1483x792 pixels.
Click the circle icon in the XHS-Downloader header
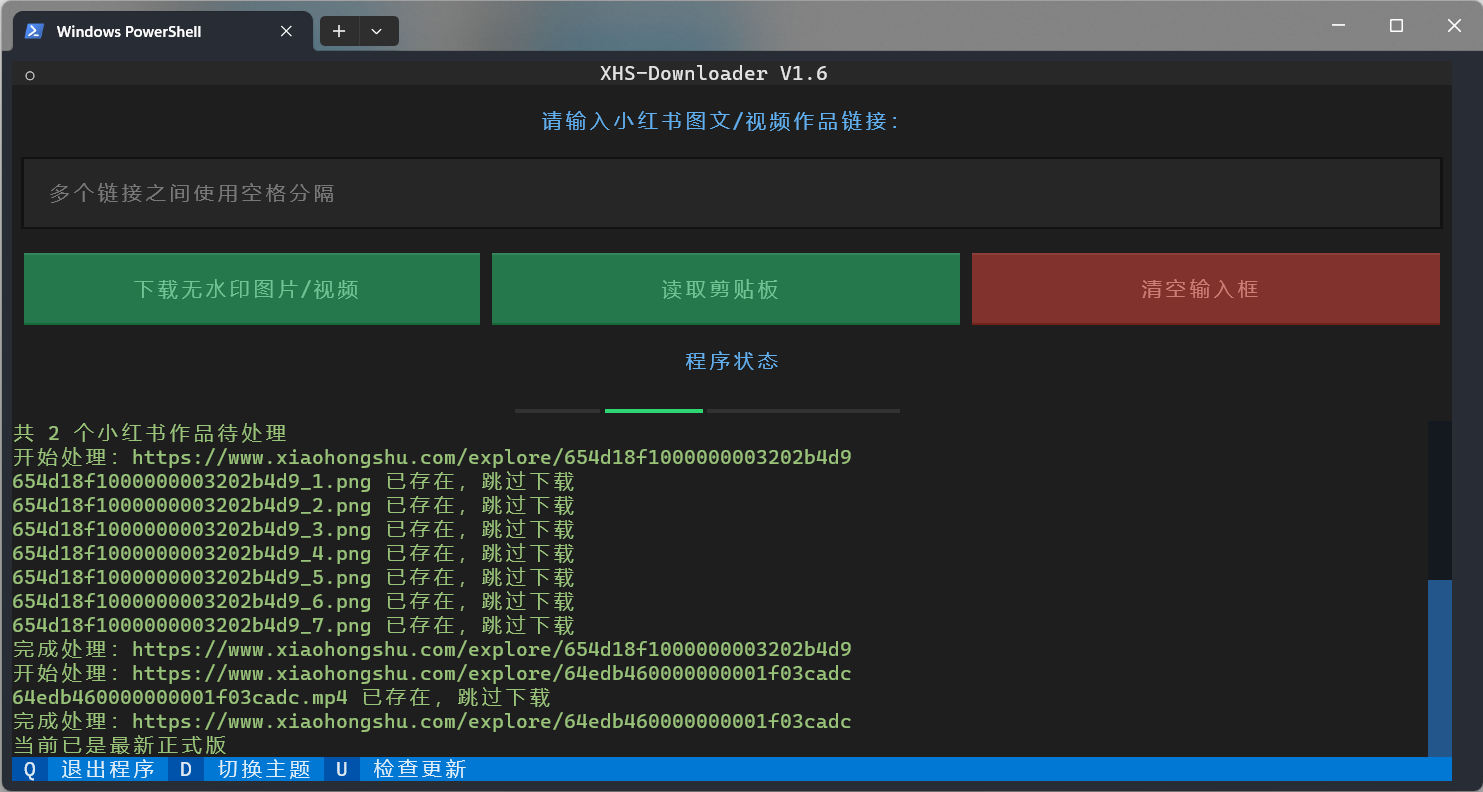30,75
